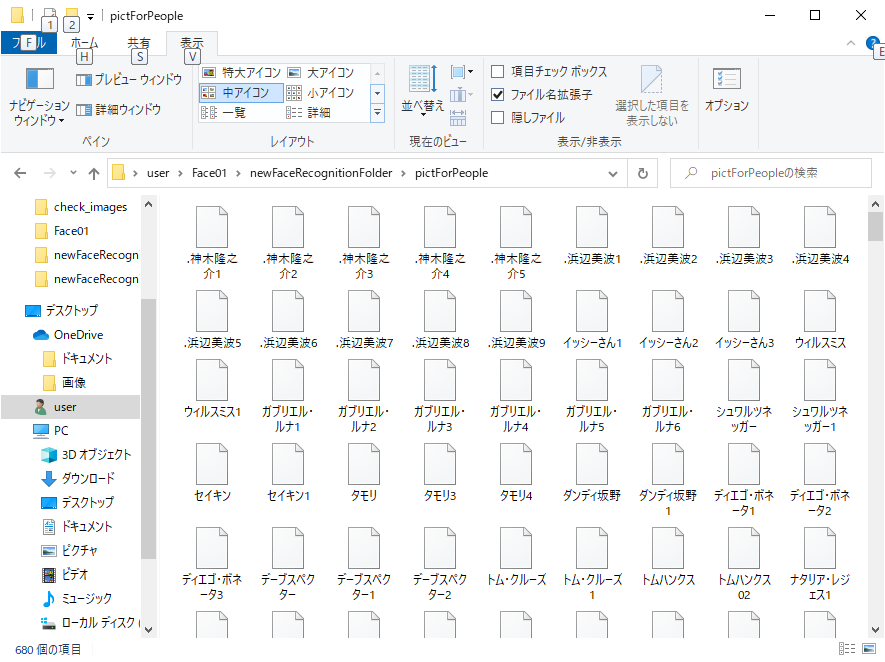The image size is (885, 662).
Task: Click Face01 in the address bar
Action: [x=209, y=173]
